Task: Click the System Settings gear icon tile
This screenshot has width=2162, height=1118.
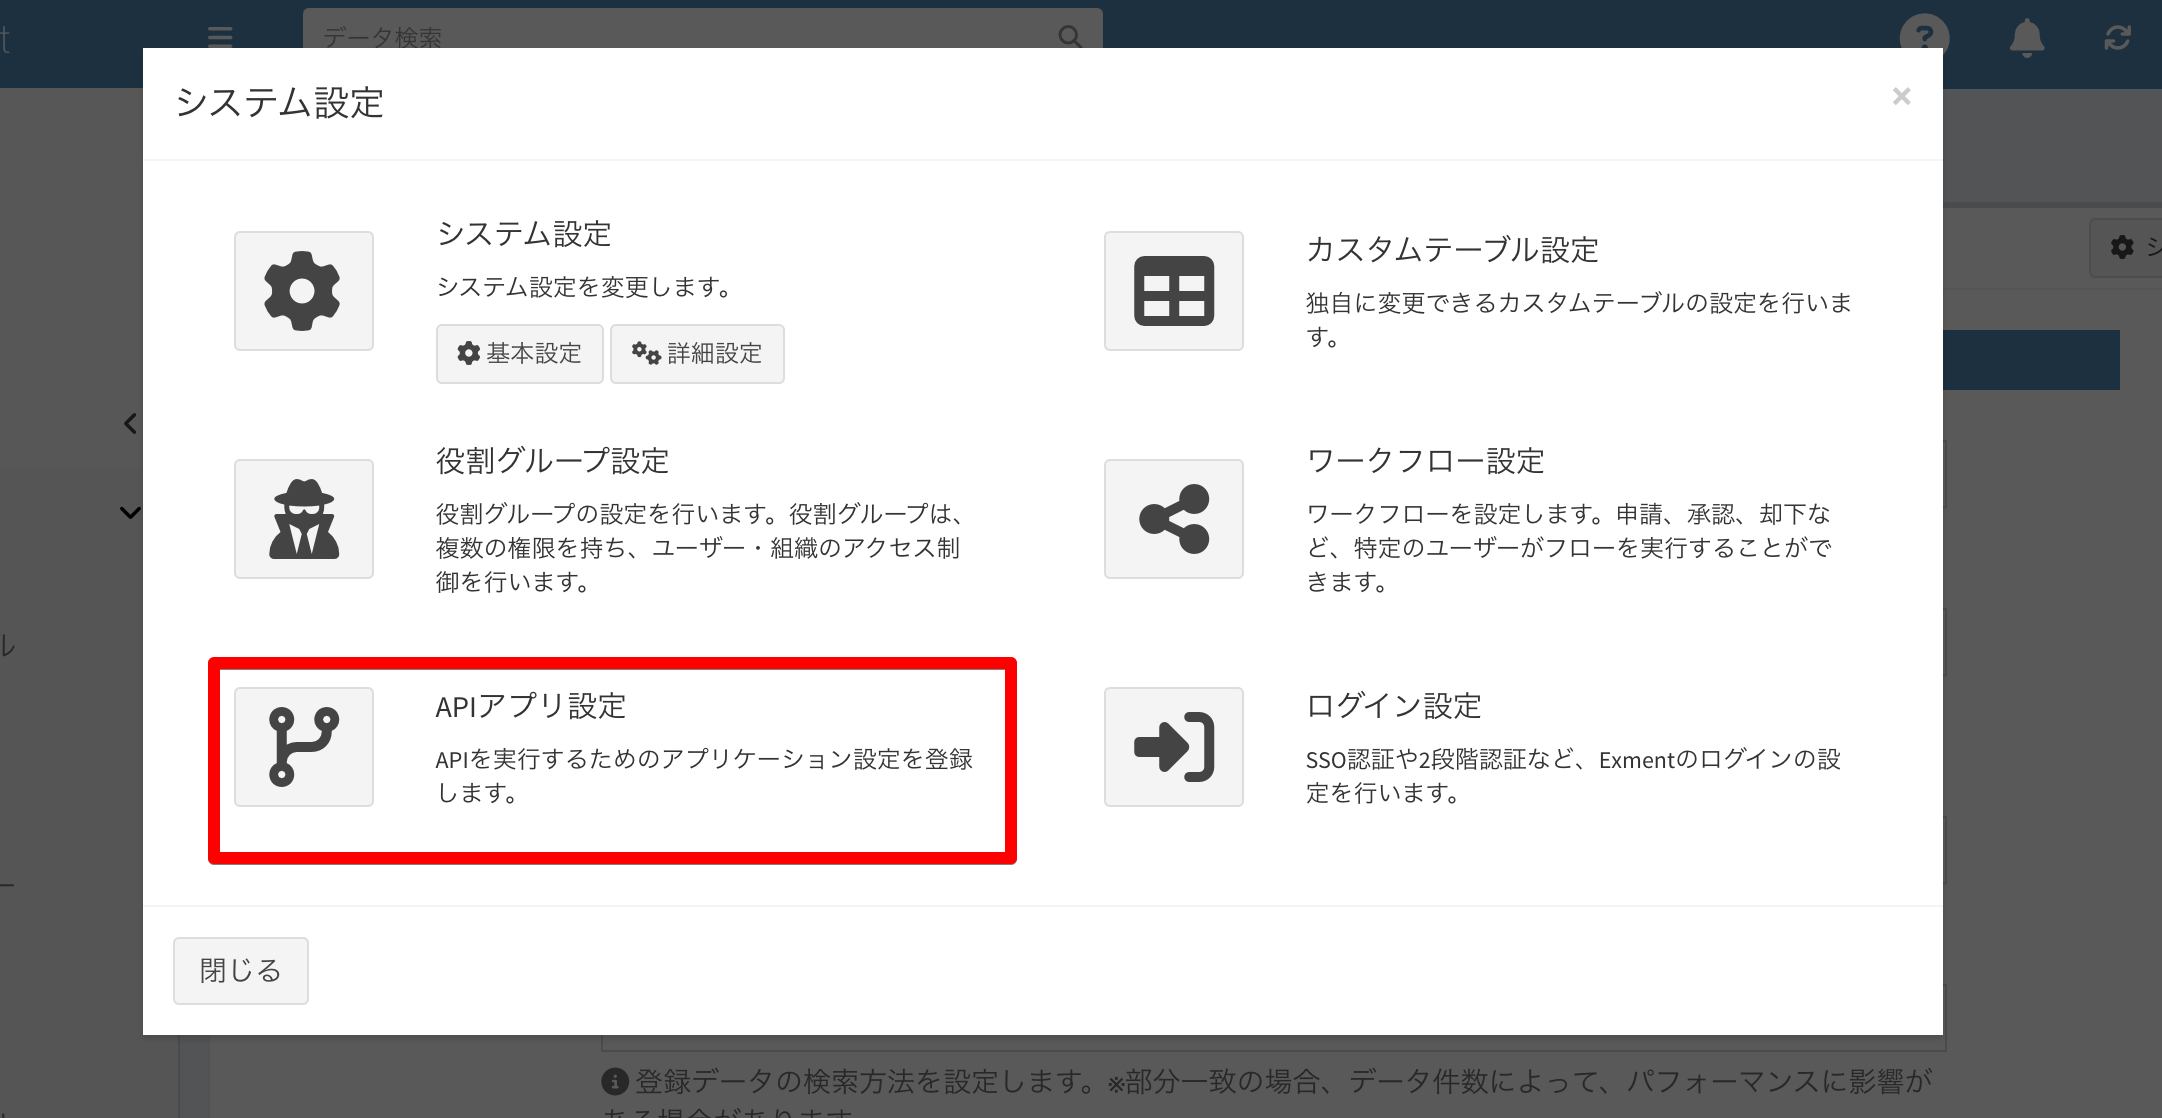Action: [303, 291]
